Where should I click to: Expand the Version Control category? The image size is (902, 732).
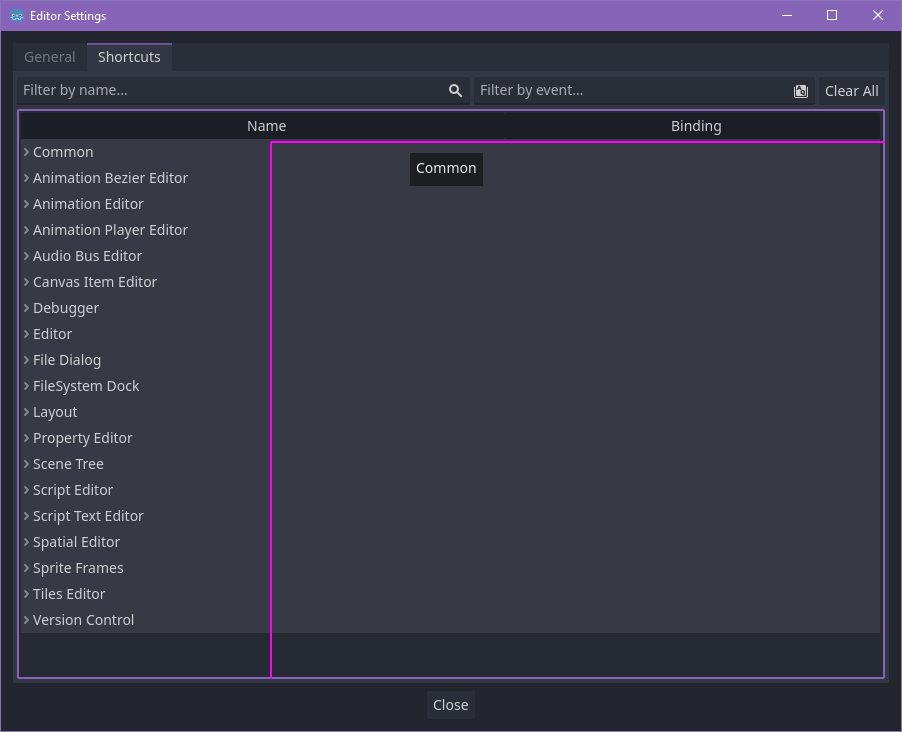(x=26, y=619)
